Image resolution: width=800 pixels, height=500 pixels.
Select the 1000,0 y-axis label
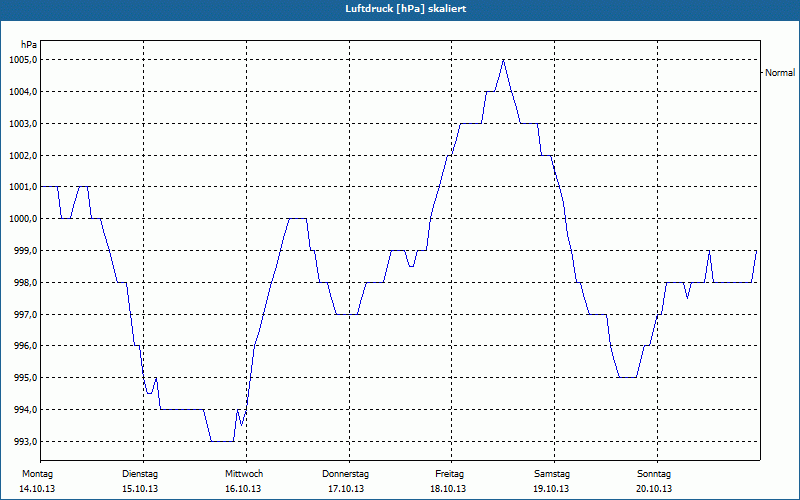23,219
